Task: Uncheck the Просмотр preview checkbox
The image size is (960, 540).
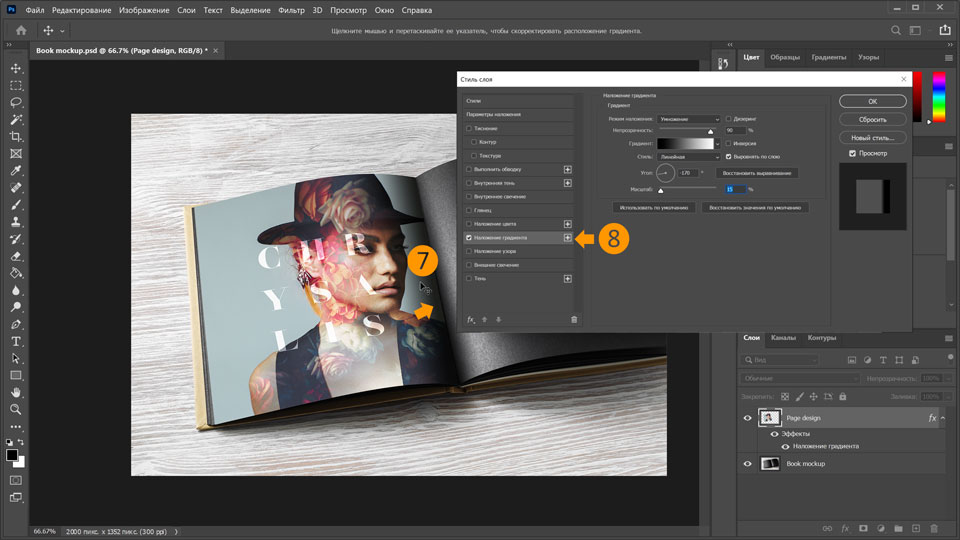Action: 852,153
